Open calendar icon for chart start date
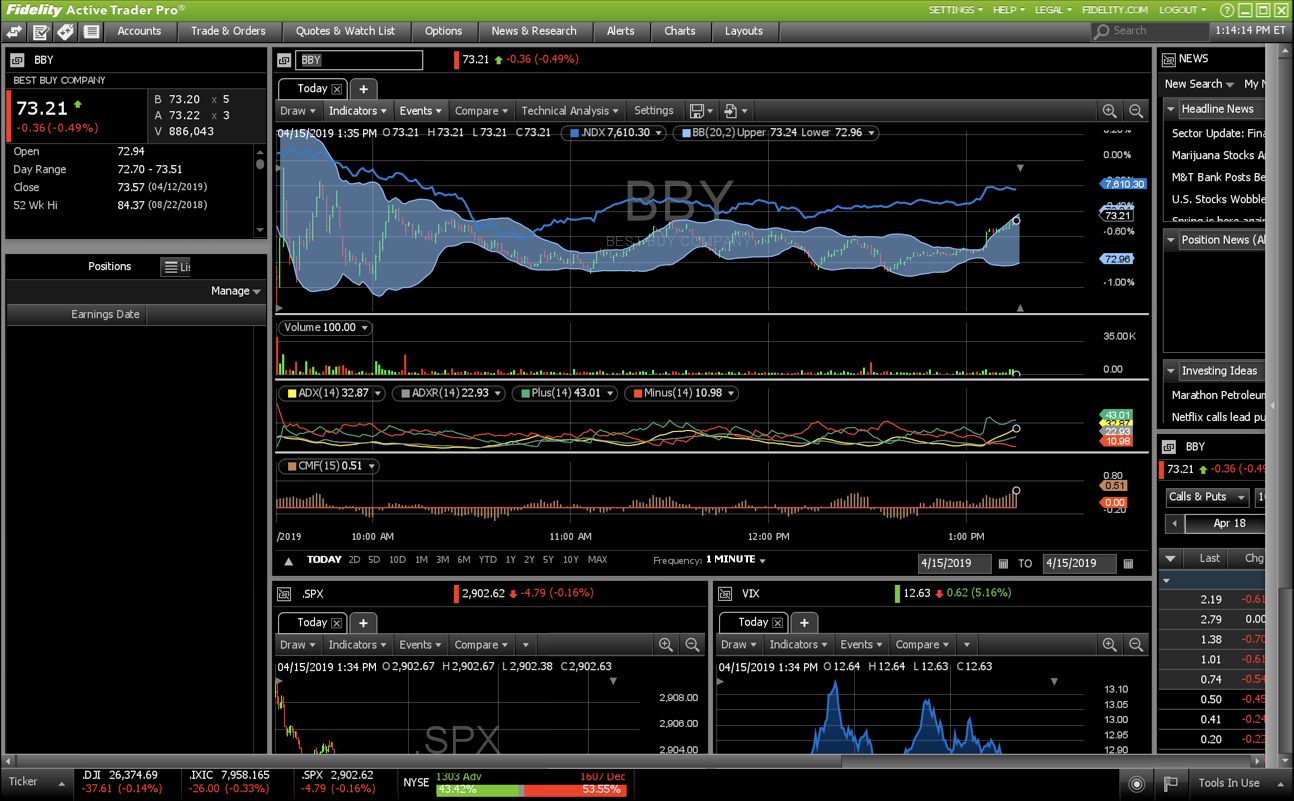Viewport: 1294px width, 801px height. [1003, 564]
